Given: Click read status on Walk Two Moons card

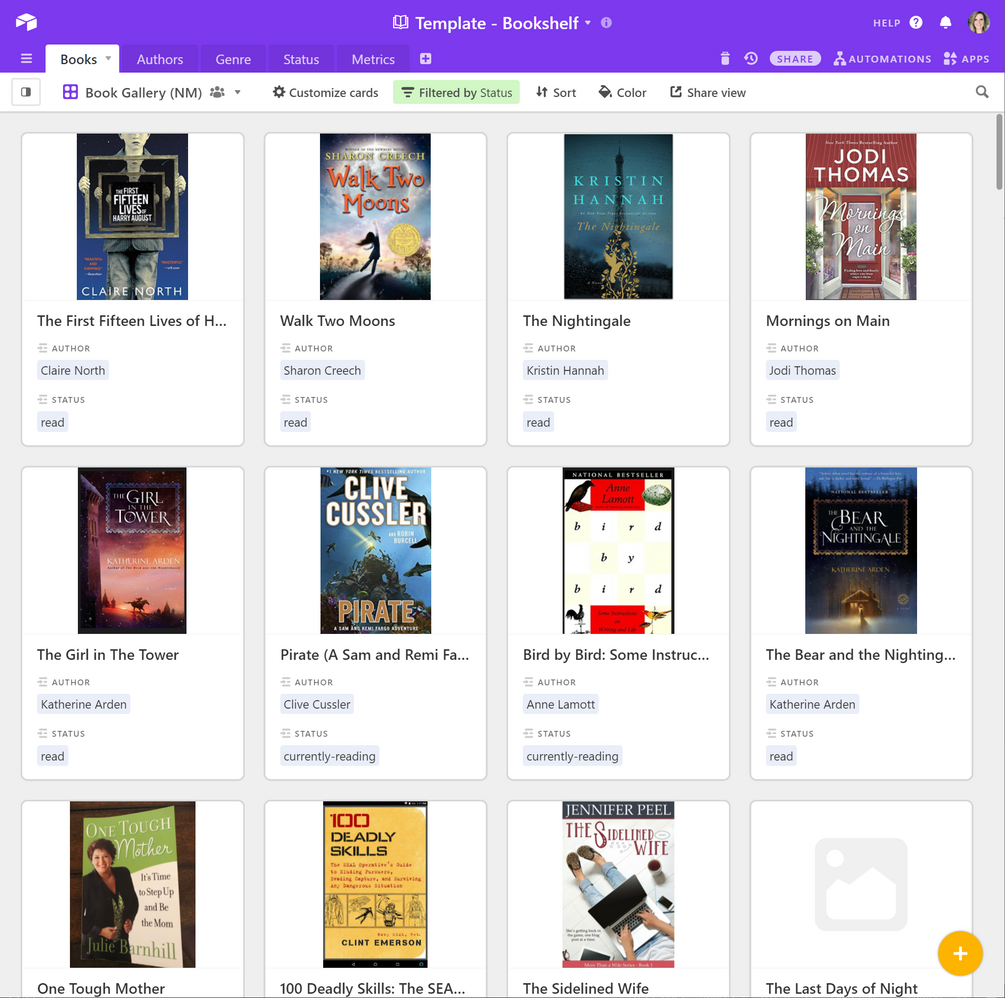Looking at the screenshot, I should click(x=295, y=422).
